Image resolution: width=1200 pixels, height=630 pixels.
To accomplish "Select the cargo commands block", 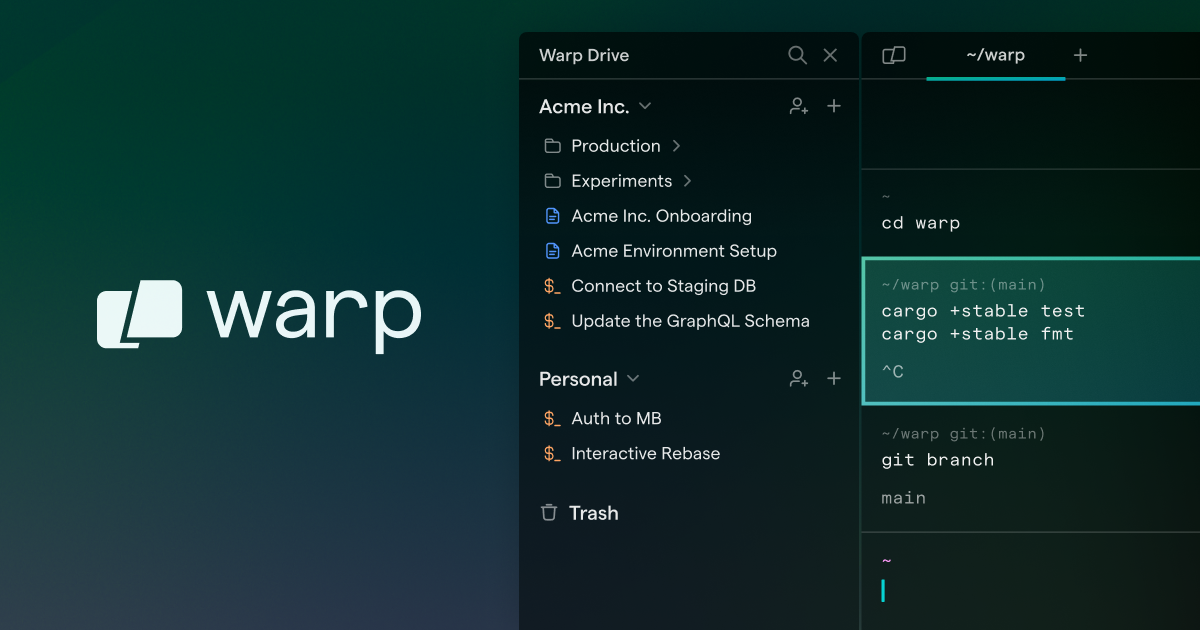I will point(1020,330).
